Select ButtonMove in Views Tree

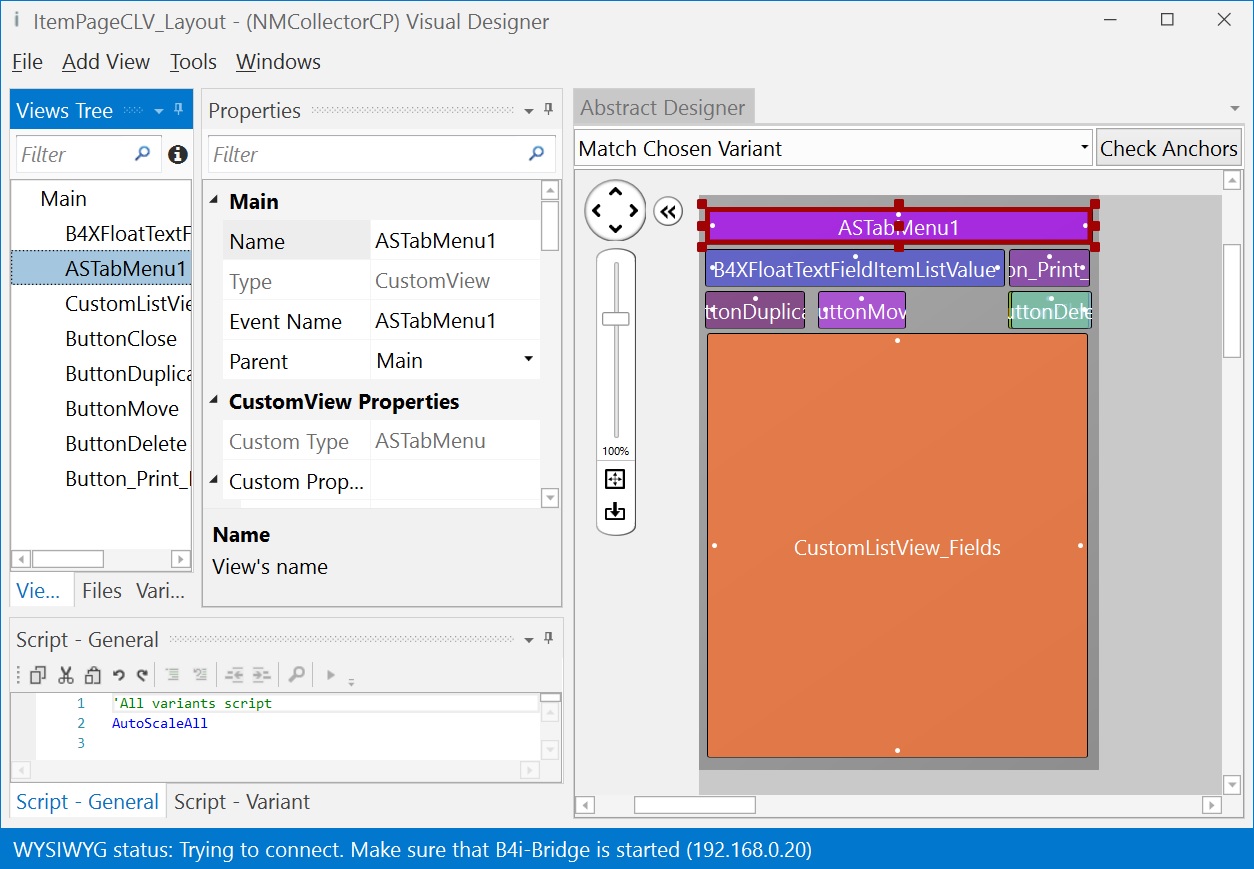122,409
